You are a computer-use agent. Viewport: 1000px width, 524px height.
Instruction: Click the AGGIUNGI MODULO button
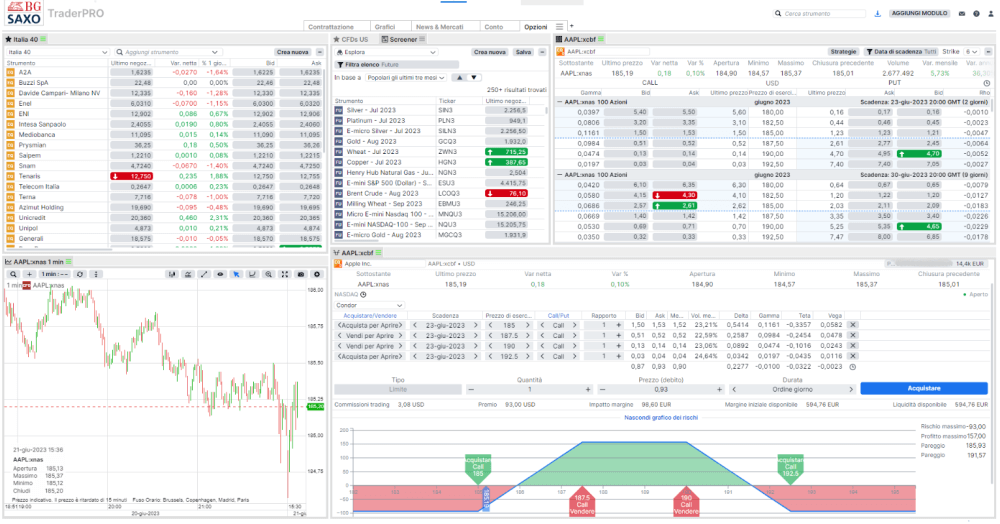pos(920,13)
